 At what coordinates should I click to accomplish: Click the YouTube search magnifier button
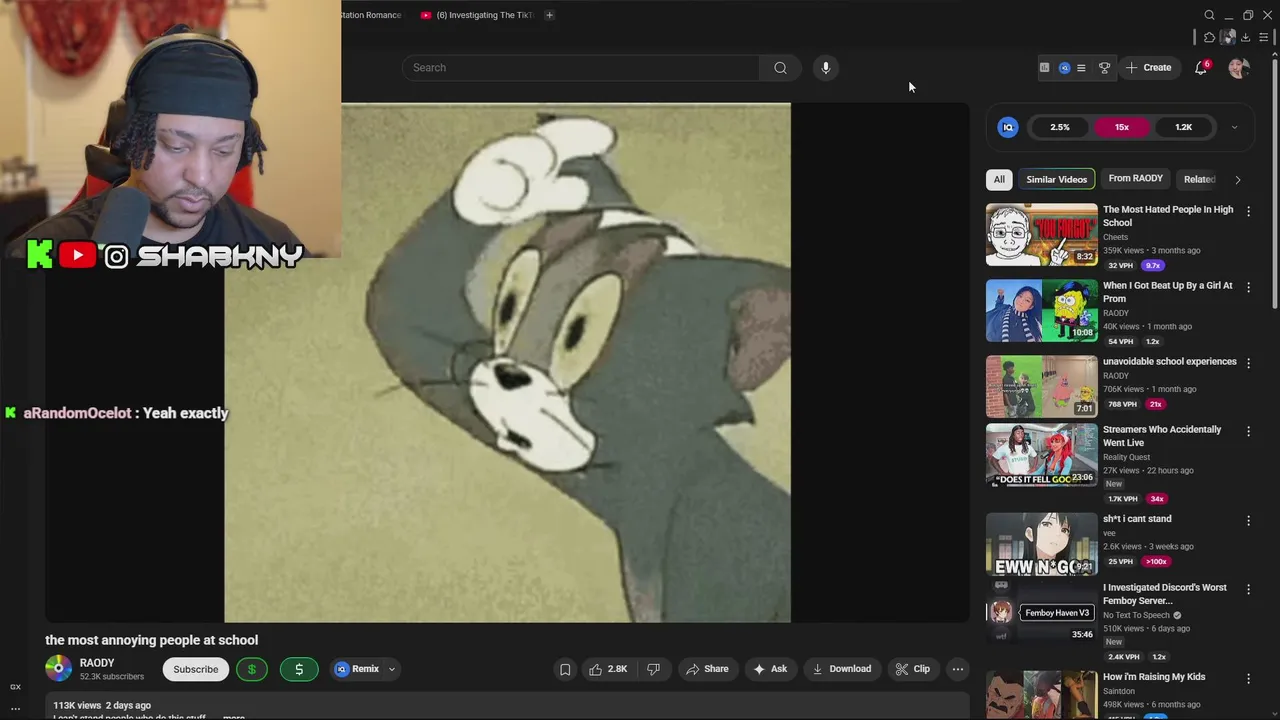780,68
